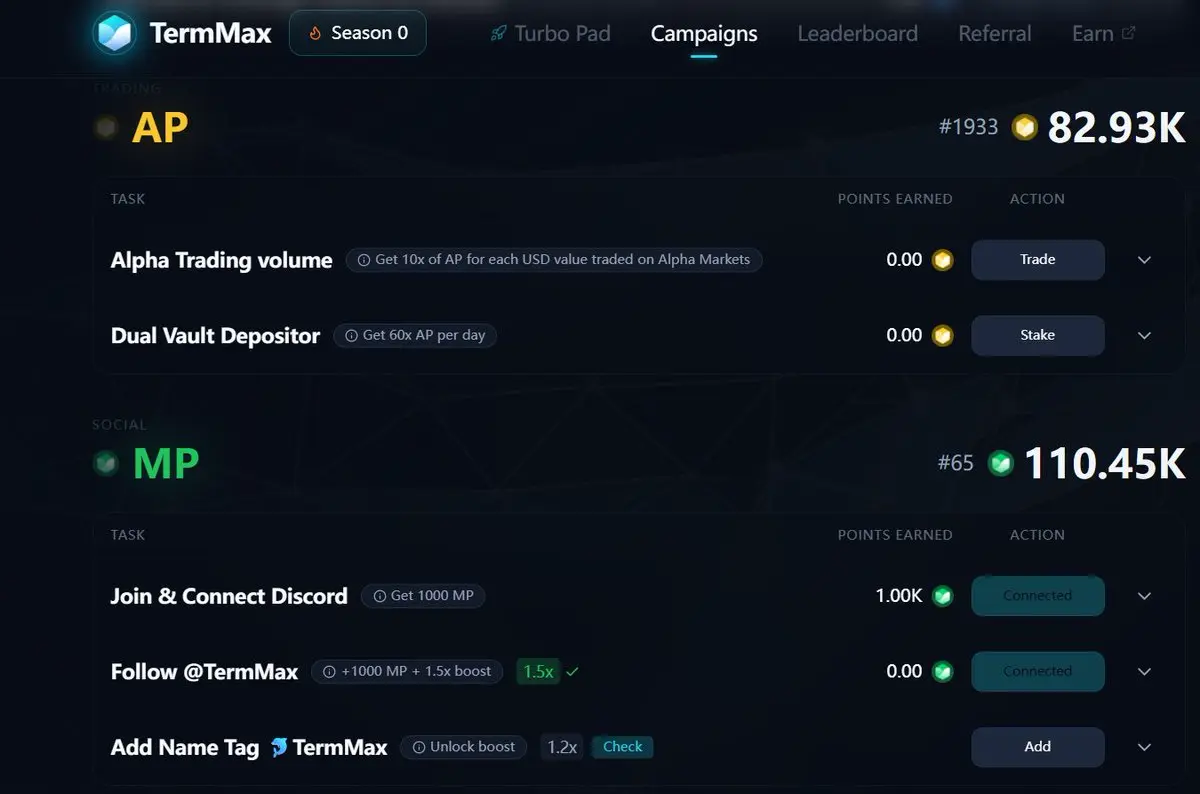Click the info icon in the +1000 MP + 1.5x boost hint

(329, 672)
